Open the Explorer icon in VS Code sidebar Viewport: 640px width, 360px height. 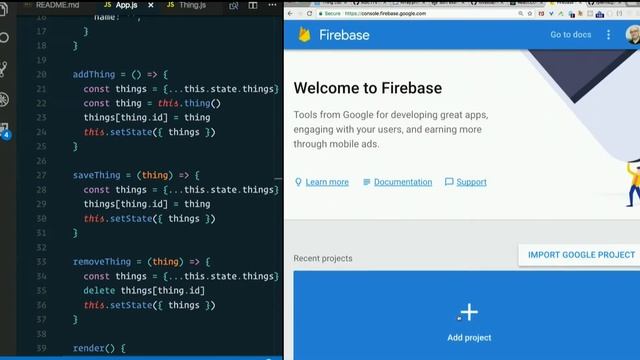click(x=3, y=8)
